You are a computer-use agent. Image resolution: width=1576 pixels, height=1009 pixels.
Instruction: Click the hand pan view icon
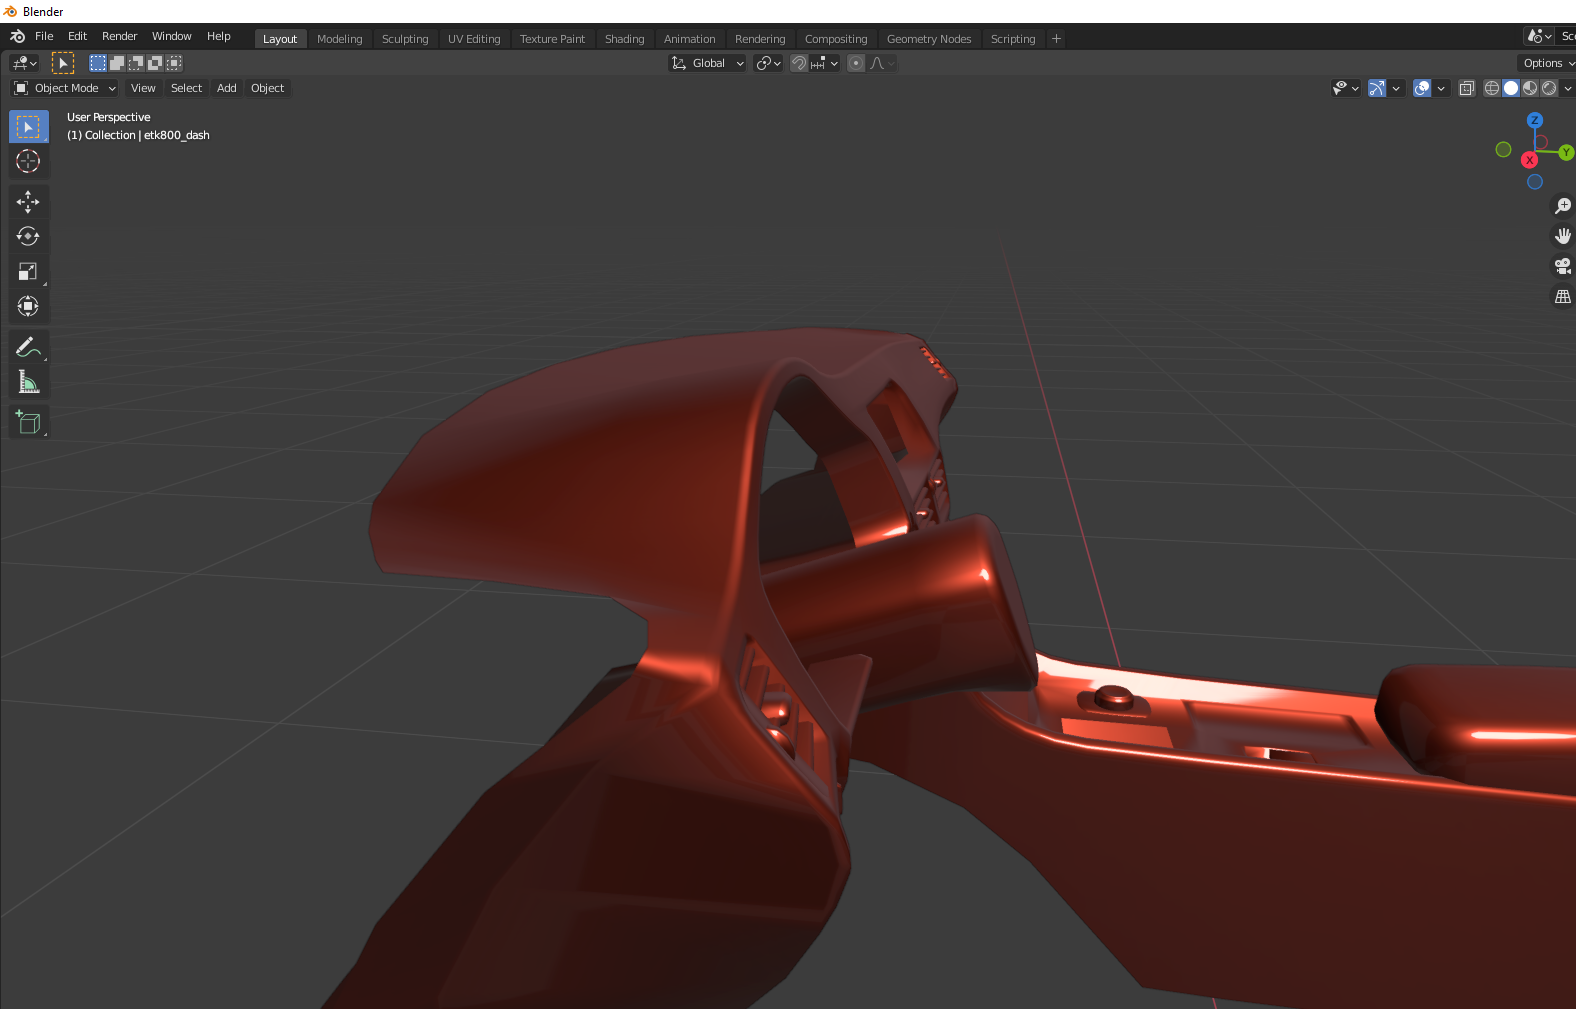(1562, 236)
